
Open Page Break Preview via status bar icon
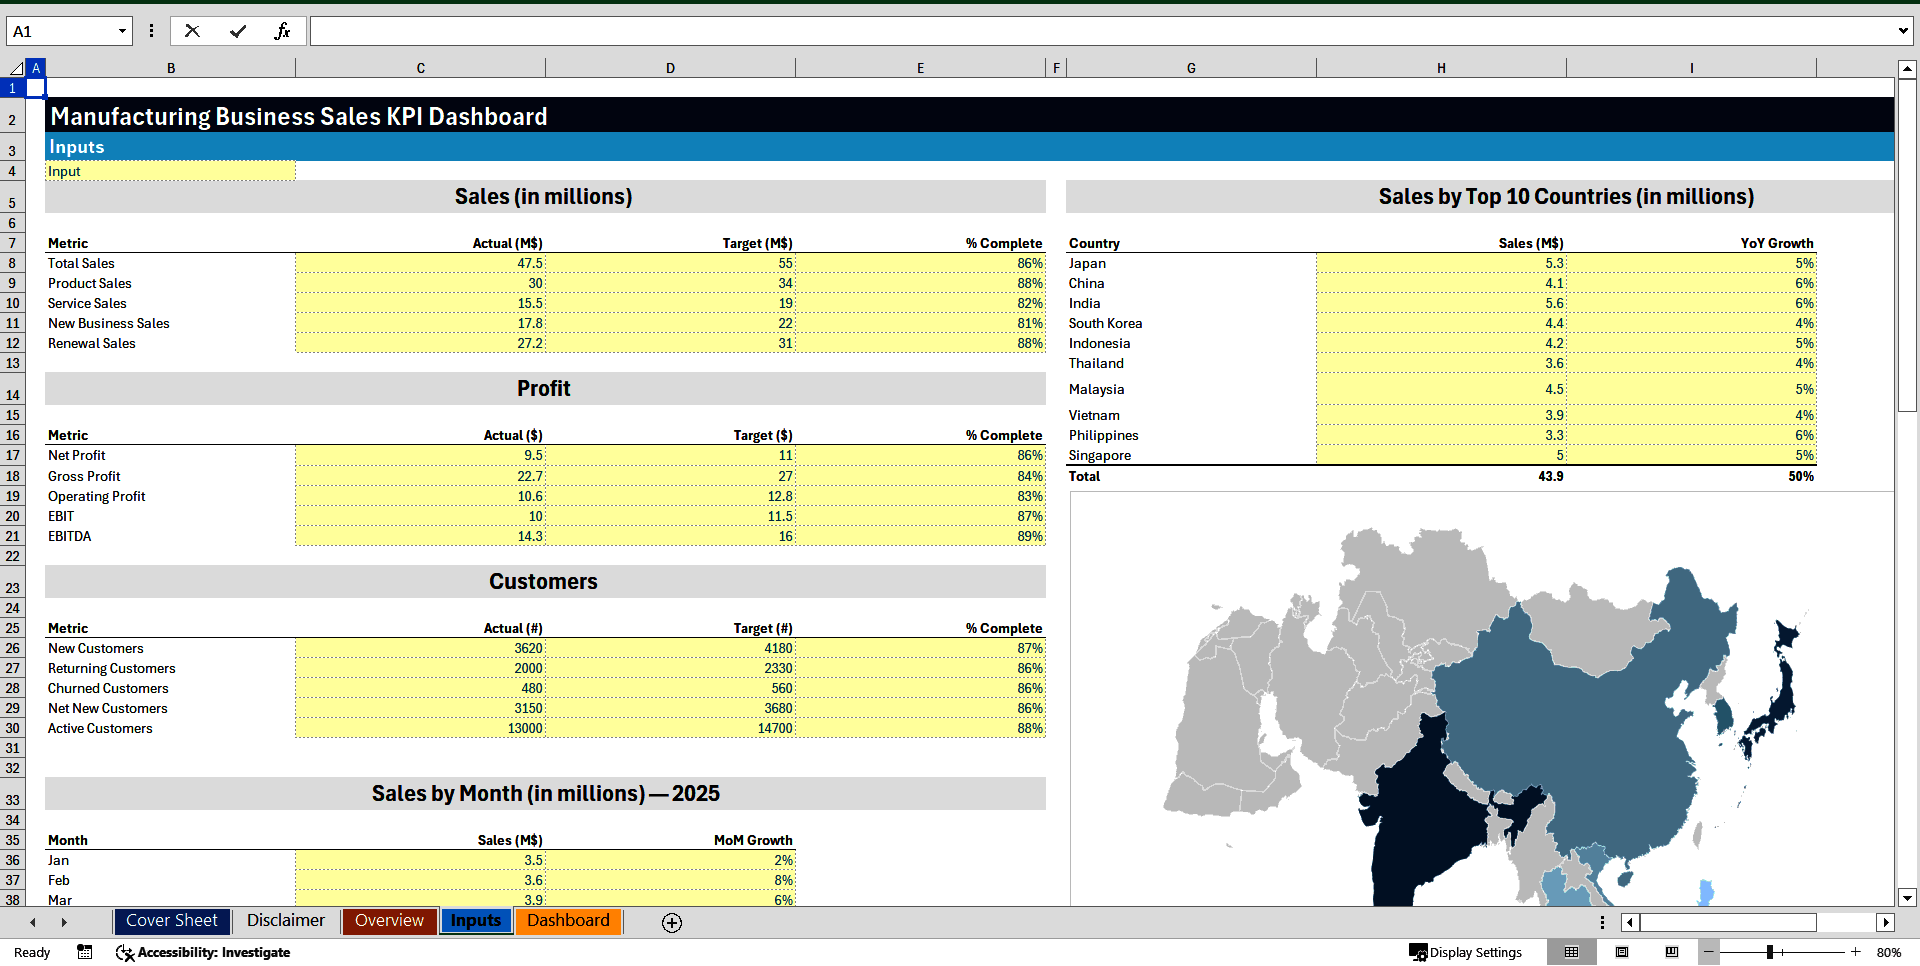1670,952
